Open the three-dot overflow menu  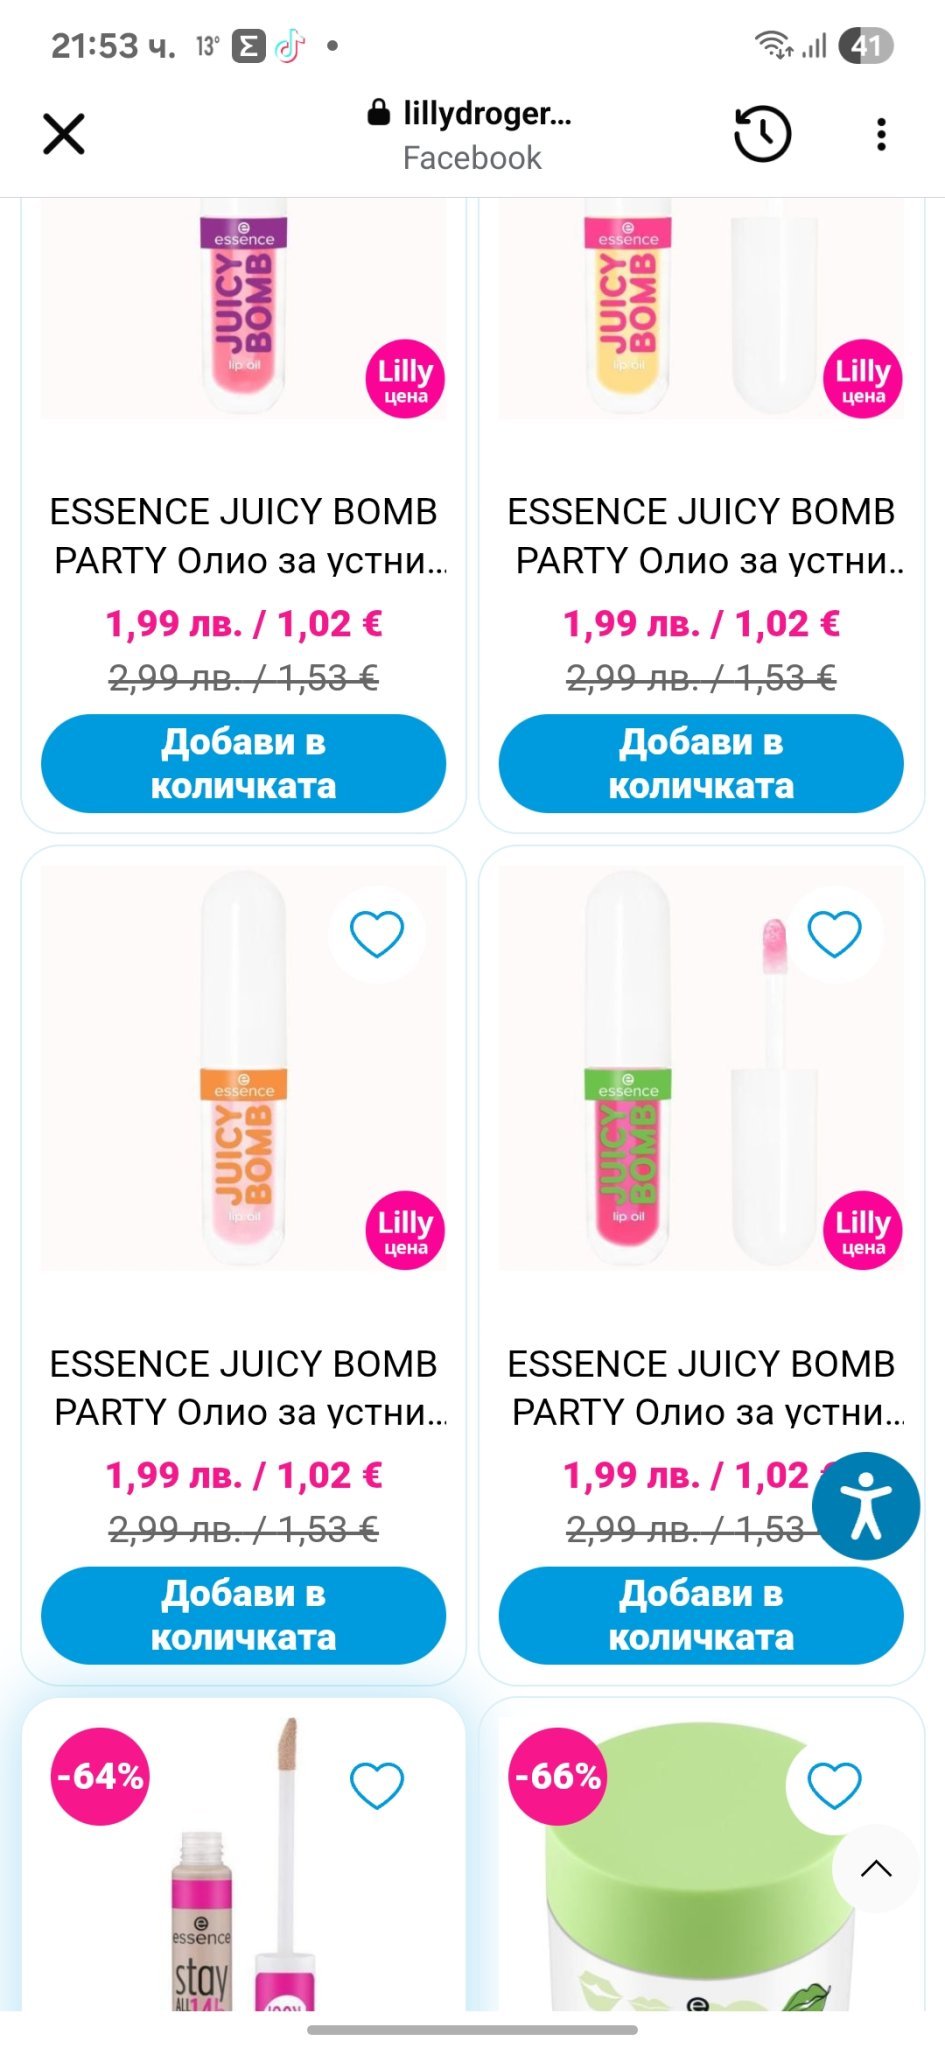click(x=880, y=134)
